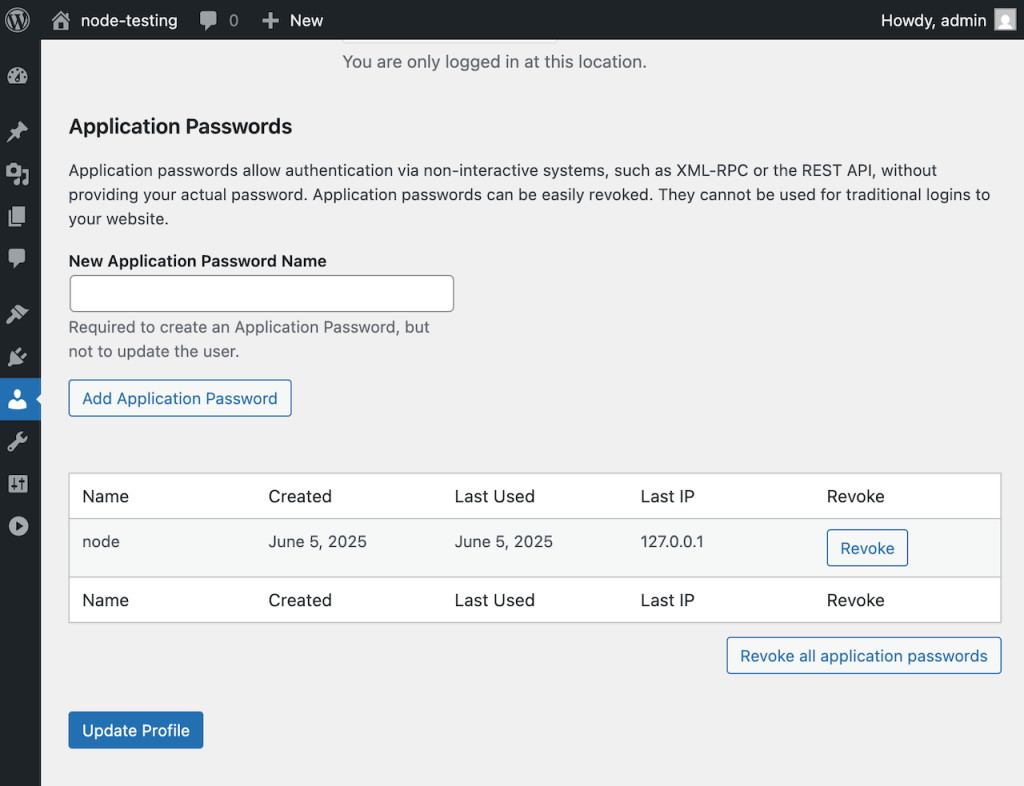Screen dimensions: 1024x786
Task: Click Add Application Password button
Action: (180, 398)
